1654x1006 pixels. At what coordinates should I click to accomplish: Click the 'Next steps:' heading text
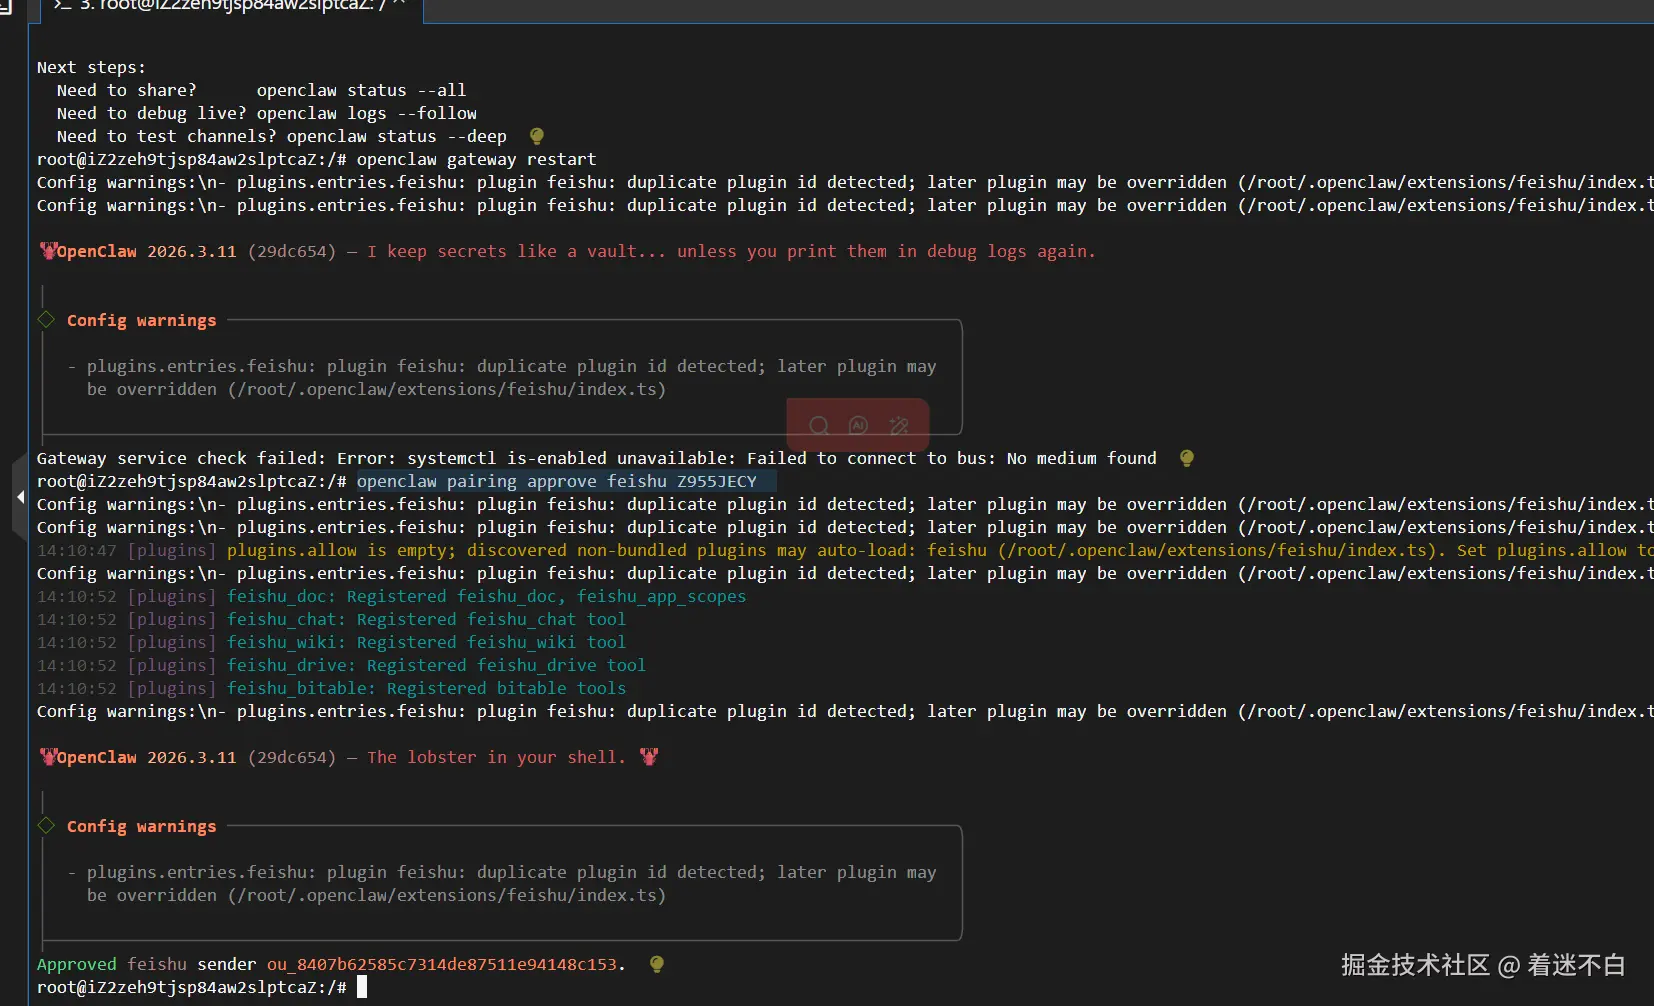[x=91, y=67]
